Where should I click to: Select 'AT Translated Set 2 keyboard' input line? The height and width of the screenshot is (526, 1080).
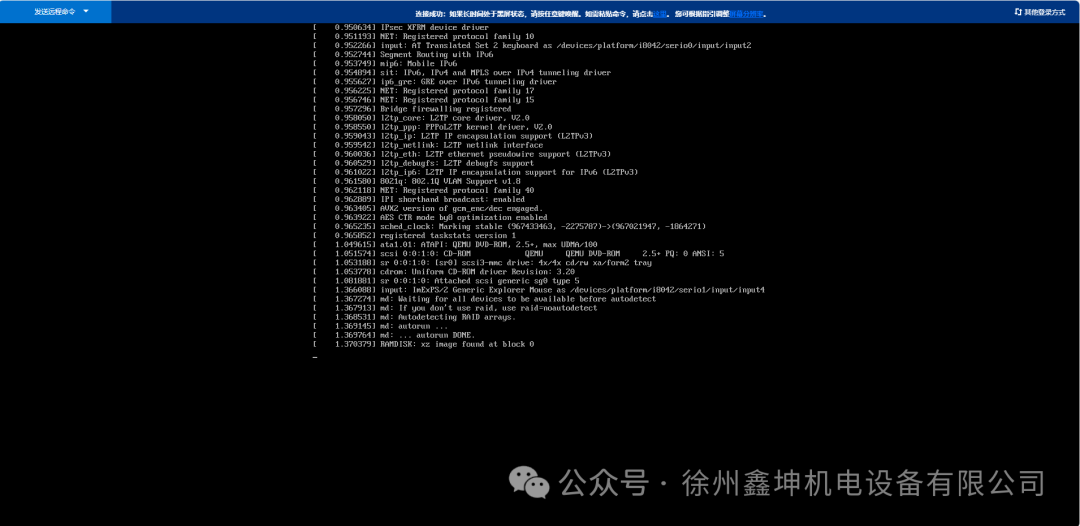[532, 45]
